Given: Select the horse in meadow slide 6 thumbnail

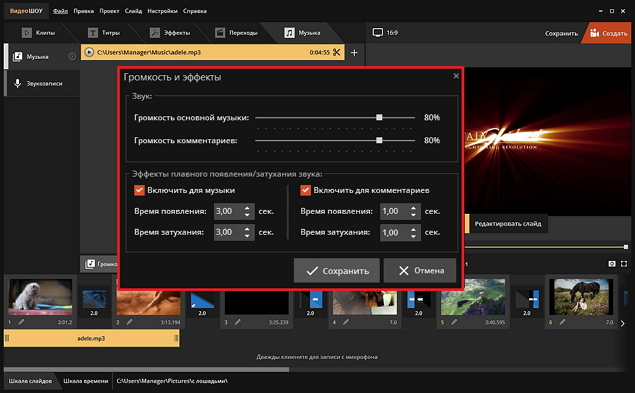Looking at the screenshot, I should [581, 297].
